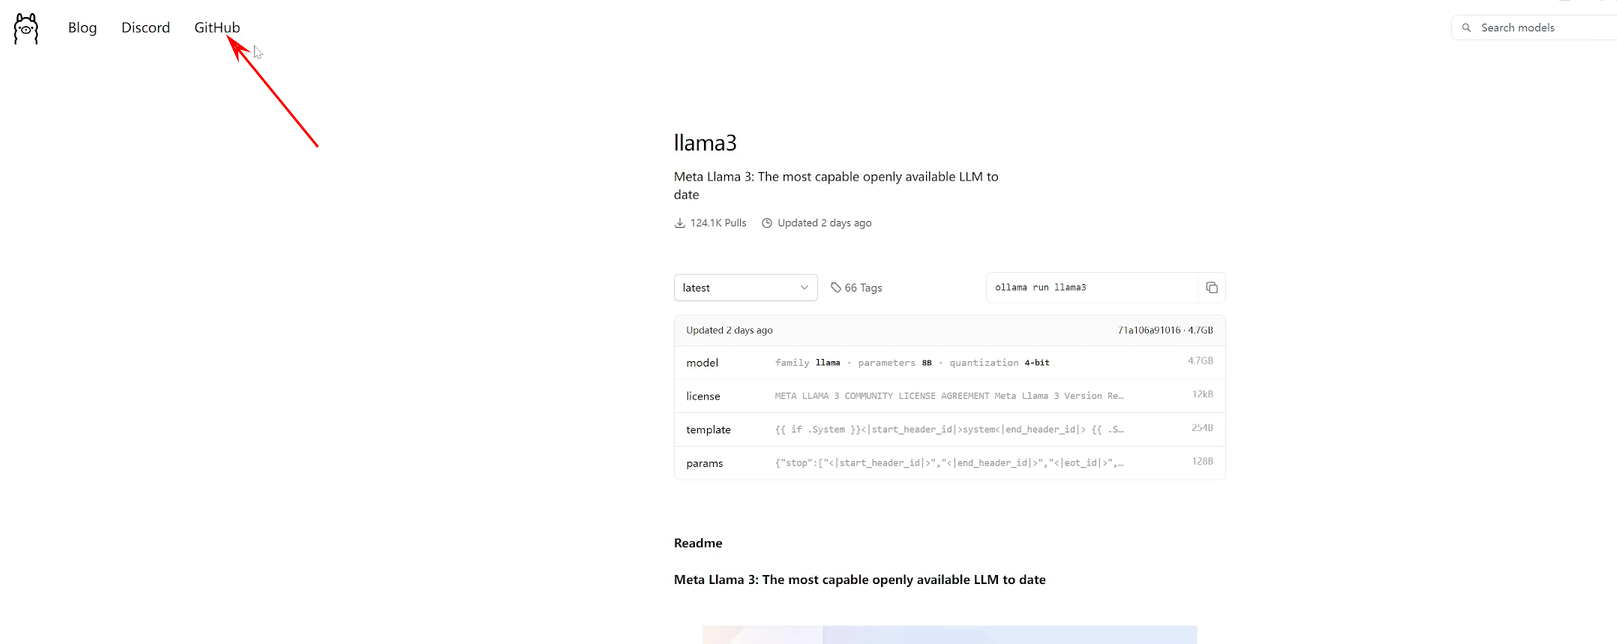Expand the latest version dropdown
This screenshot has width=1617, height=644.
coord(745,288)
